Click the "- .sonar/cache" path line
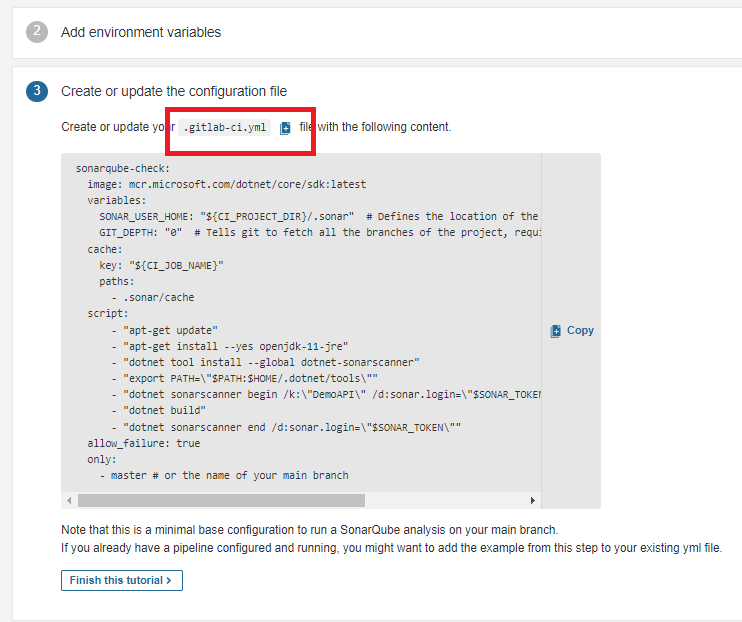 coord(152,297)
